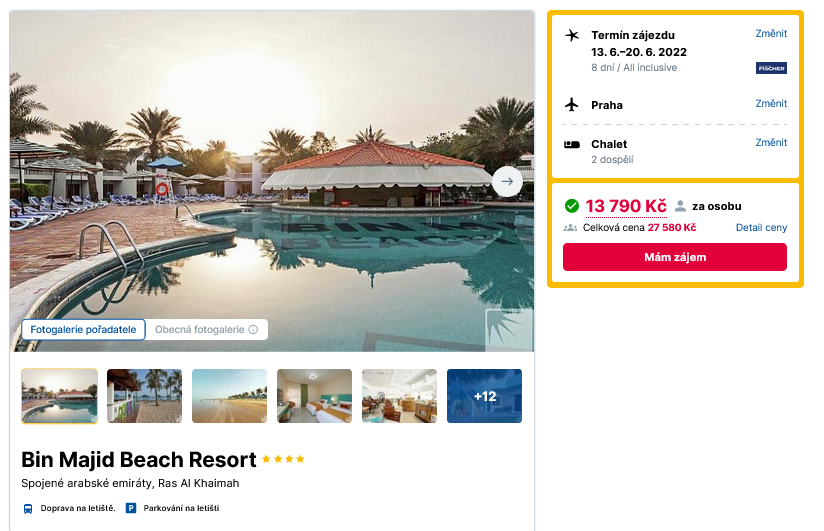Click the green availability checkmark icon
Image resolution: width=824 pixels, height=531 pixels.
(x=572, y=206)
